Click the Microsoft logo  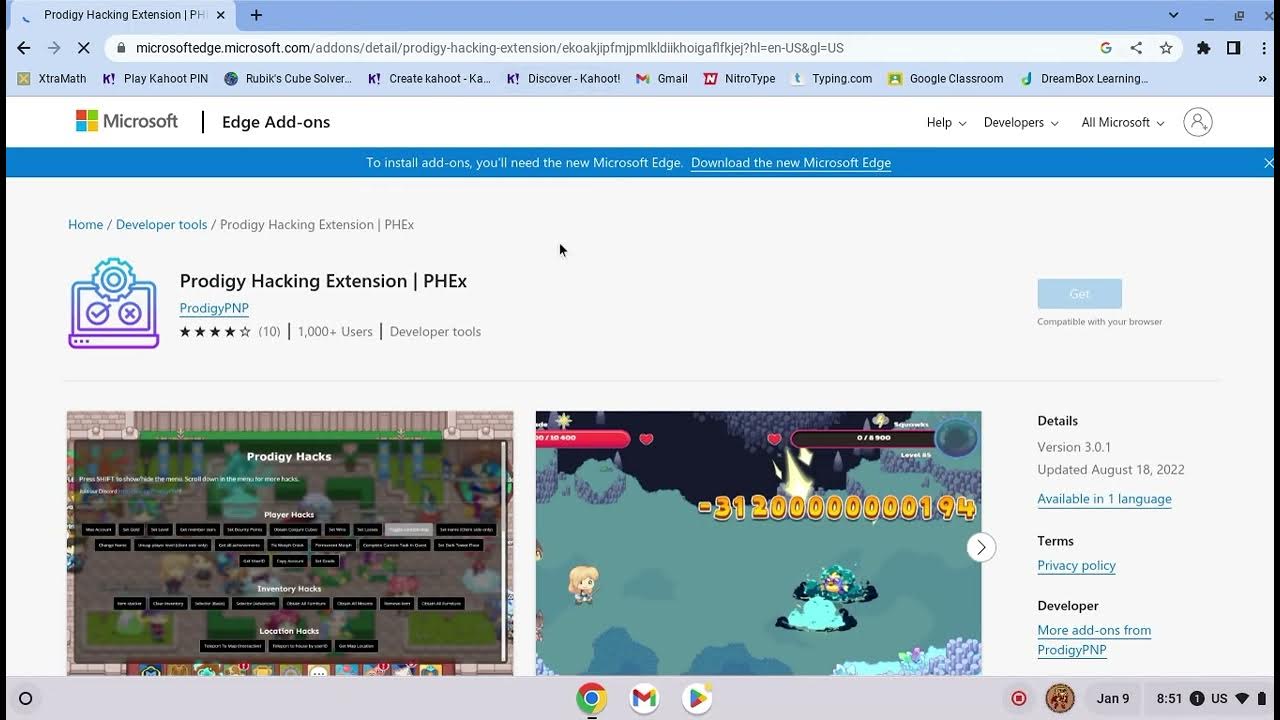127,121
